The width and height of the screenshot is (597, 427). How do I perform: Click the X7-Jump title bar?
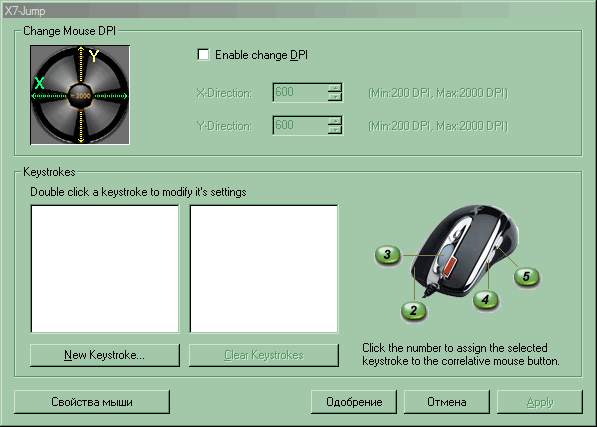tap(298, 11)
